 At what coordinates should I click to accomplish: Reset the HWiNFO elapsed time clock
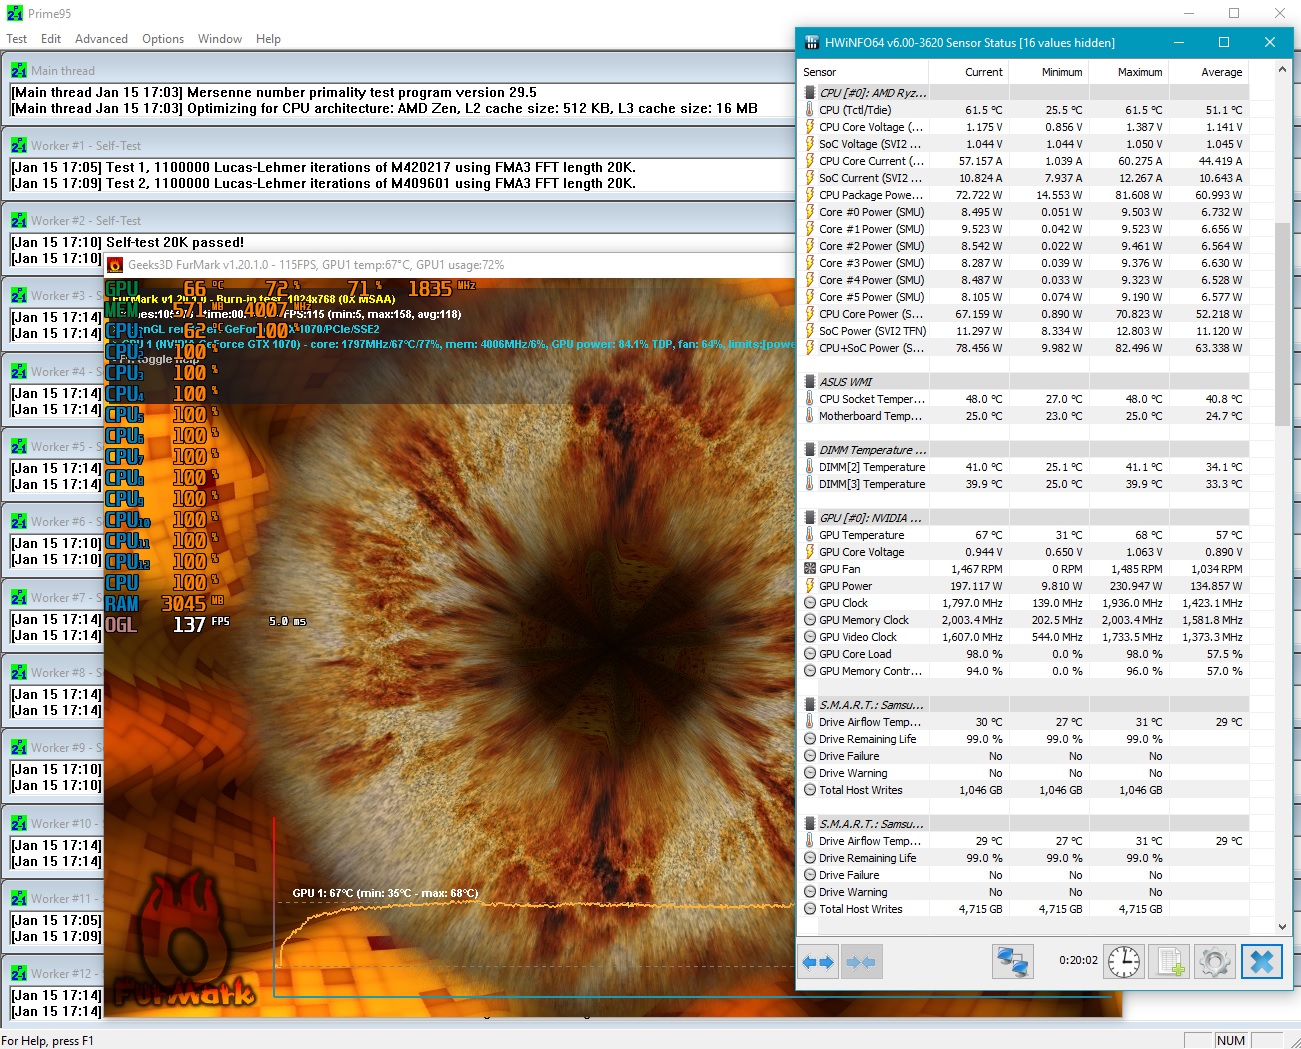(x=1124, y=962)
